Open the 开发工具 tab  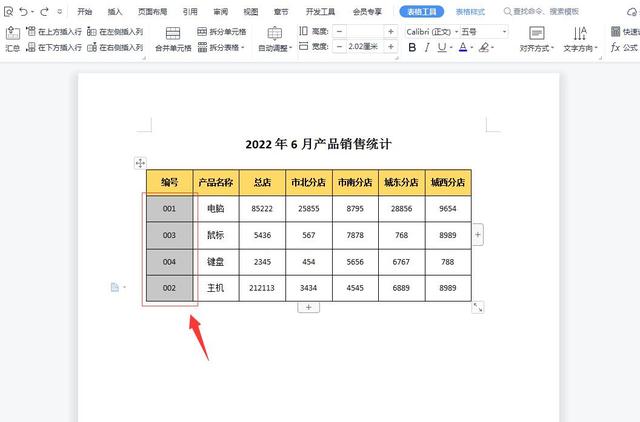point(320,11)
